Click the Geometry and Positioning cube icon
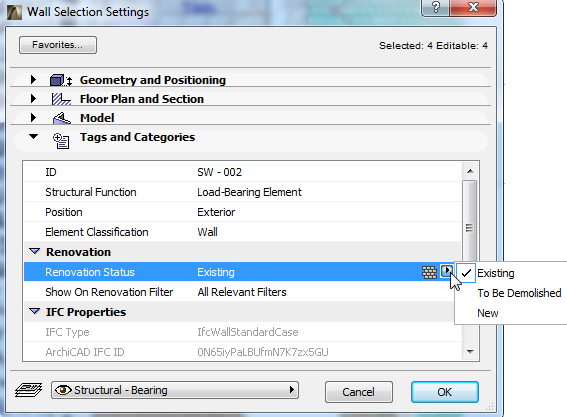This screenshot has height=417, width=567. click(x=61, y=80)
